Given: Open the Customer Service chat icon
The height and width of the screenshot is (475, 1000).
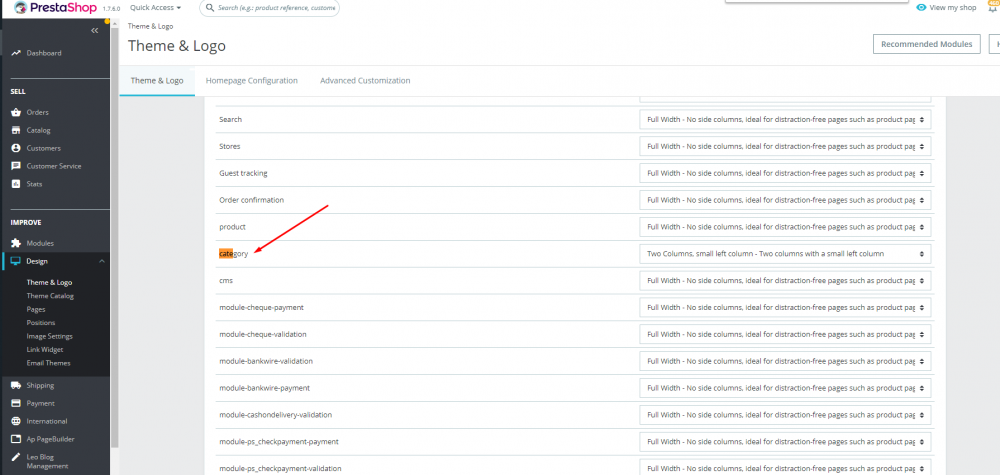Looking at the screenshot, I should (x=16, y=166).
